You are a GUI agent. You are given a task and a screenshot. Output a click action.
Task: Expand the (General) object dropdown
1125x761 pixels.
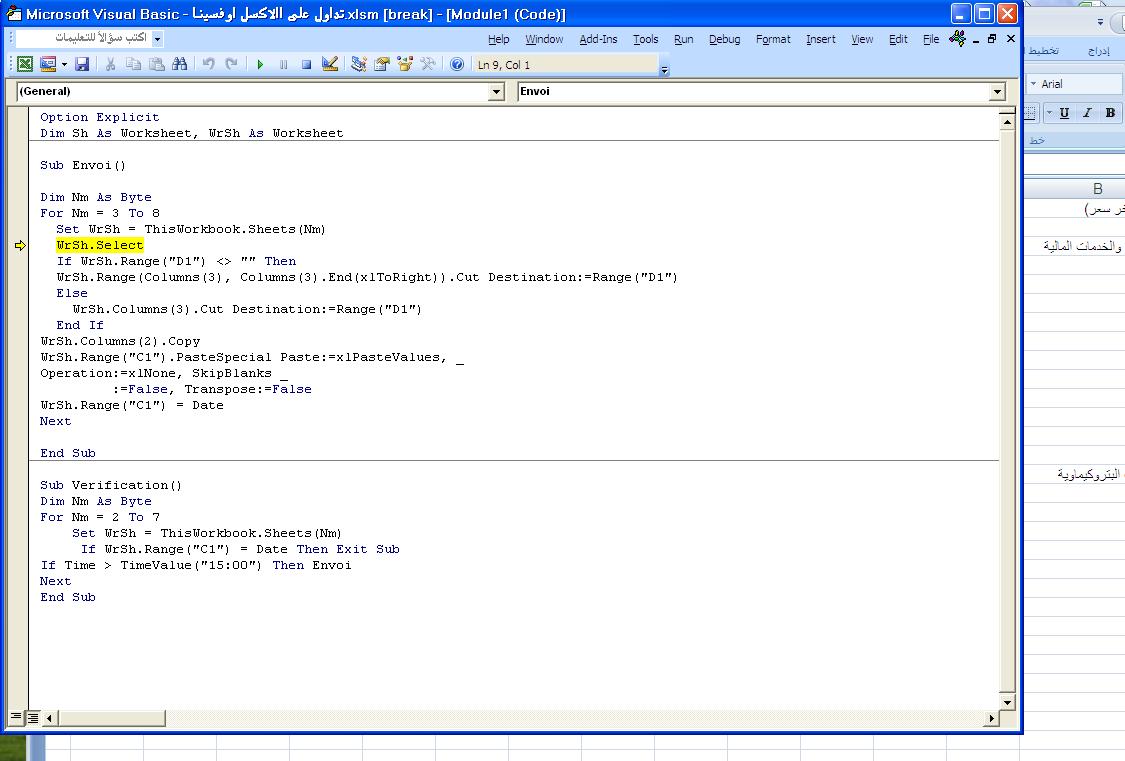tap(496, 92)
